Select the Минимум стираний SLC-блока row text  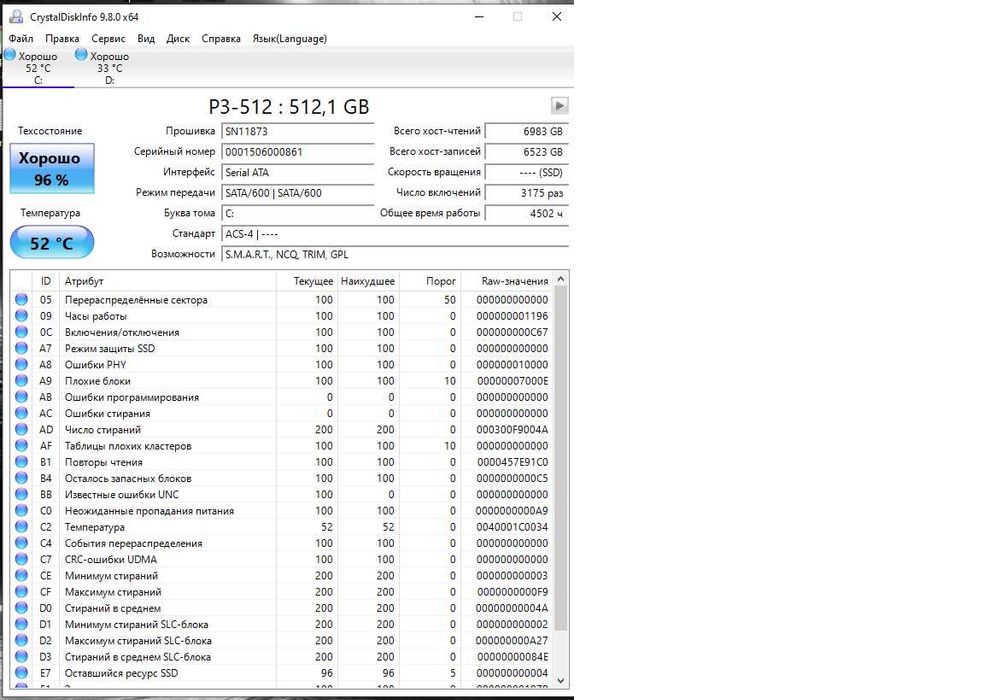click(x=136, y=624)
